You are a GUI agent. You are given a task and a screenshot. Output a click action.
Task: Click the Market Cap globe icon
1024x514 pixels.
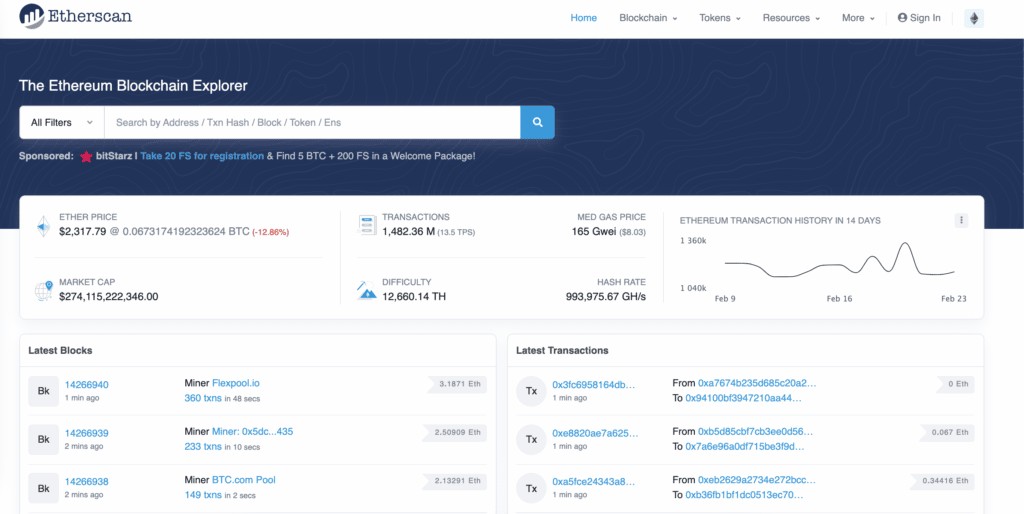click(x=43, y=290)
